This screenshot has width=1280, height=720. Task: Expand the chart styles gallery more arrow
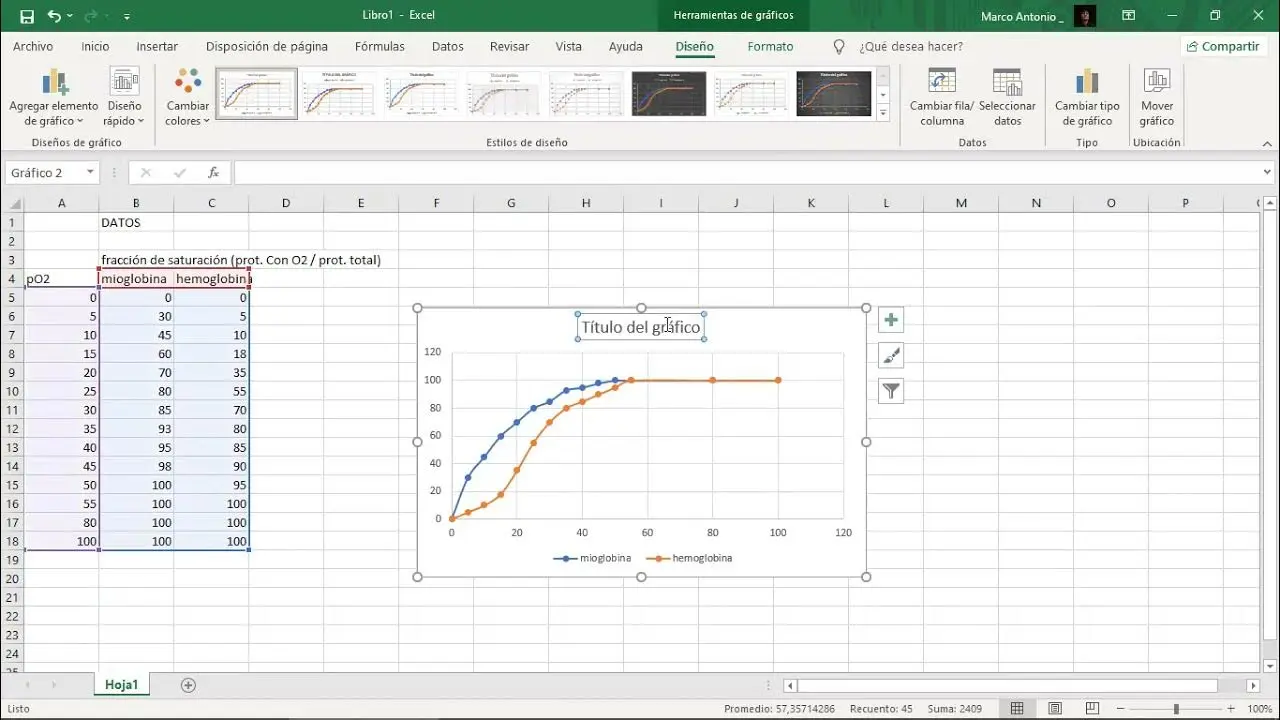point(884,112)
